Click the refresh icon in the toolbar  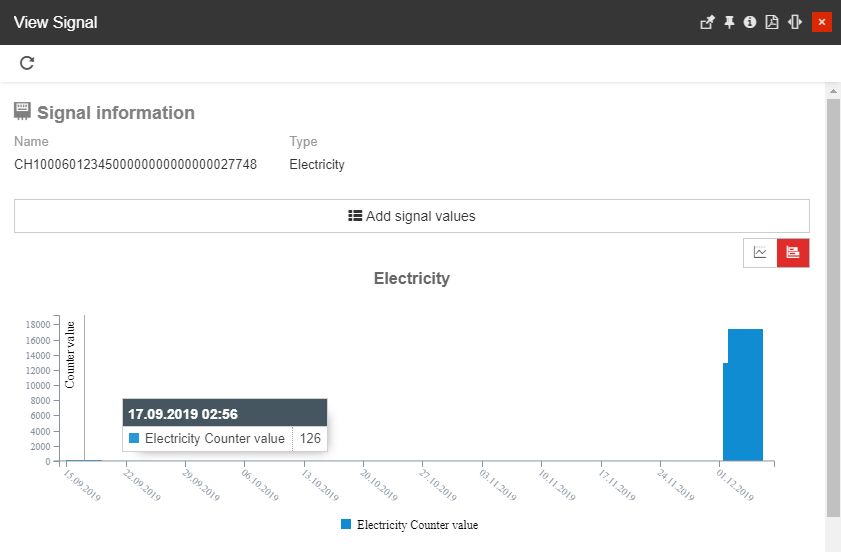pyautogui.click(x=27, y=63)
